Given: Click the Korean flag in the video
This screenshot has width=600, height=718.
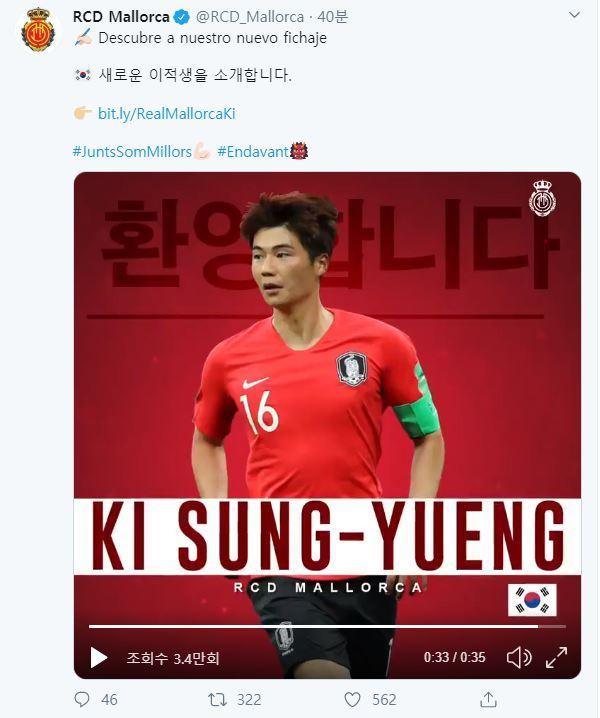Looking at the screenshot, I should click(x=532, y=600).
